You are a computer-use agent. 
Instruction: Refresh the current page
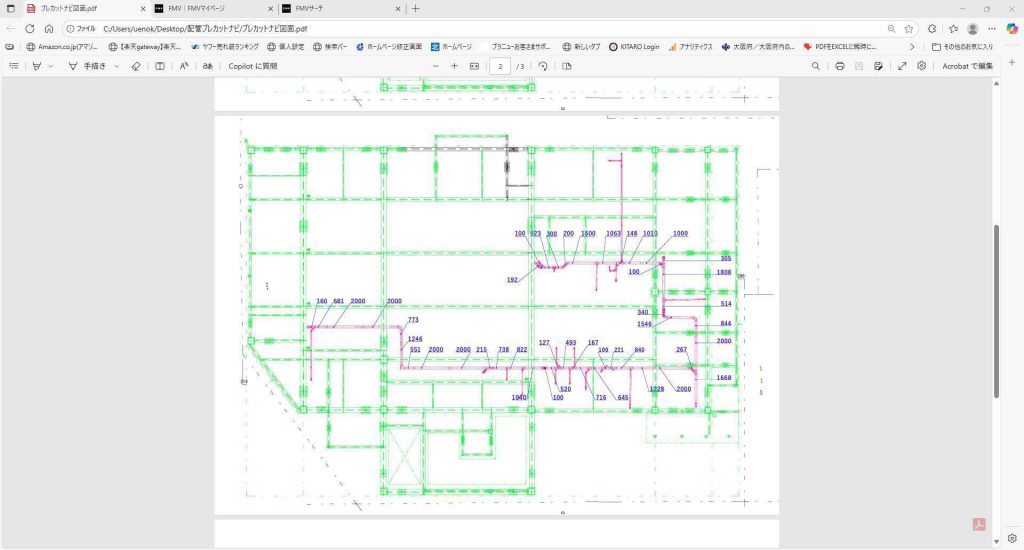[x=29, y=29]
